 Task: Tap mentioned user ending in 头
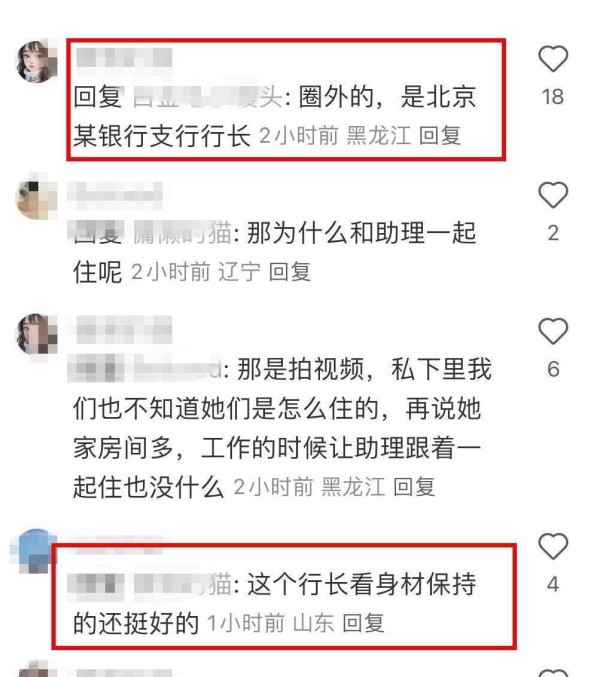[207, 97]
